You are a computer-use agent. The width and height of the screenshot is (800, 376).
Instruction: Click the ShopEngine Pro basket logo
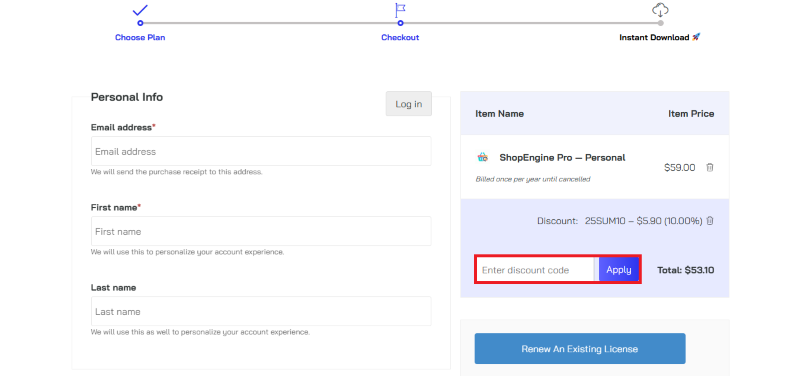pyautogui.click(x=483, y=157)
